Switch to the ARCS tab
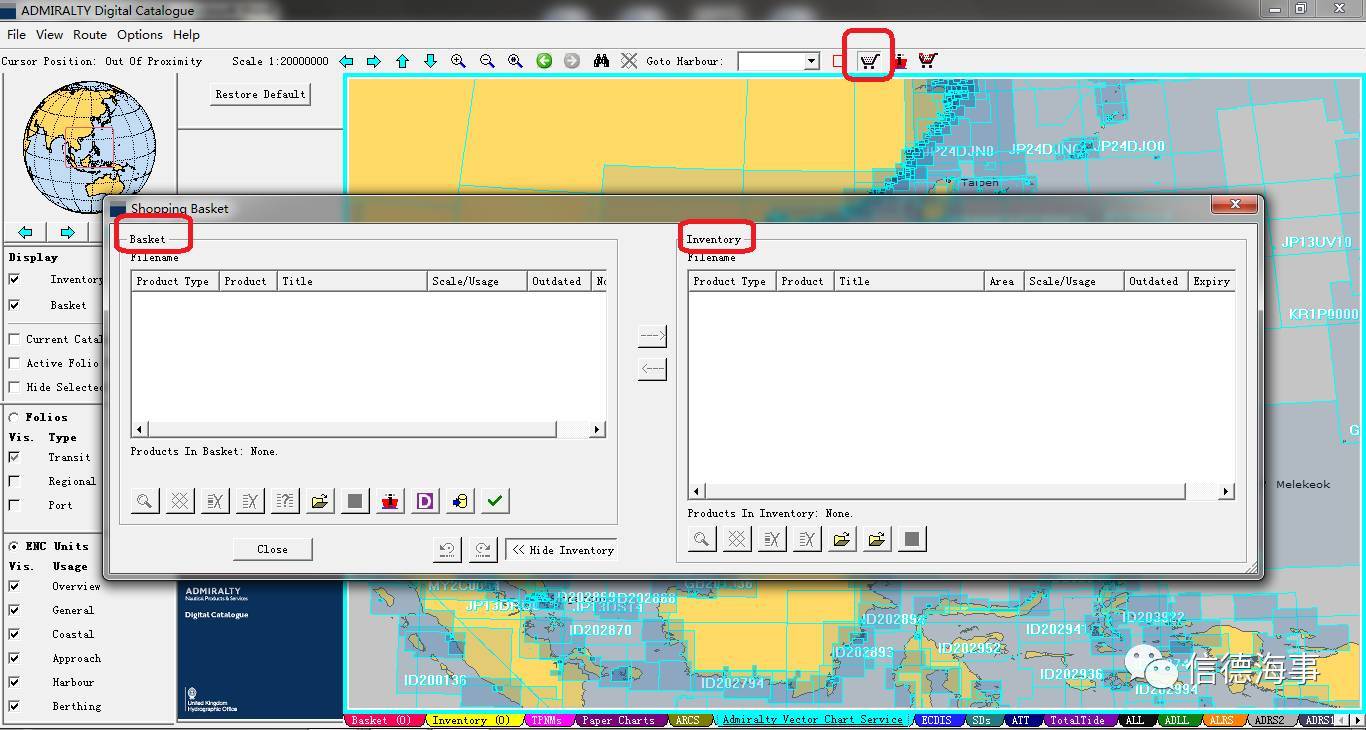1366x730 pixels. click(688, 720)
